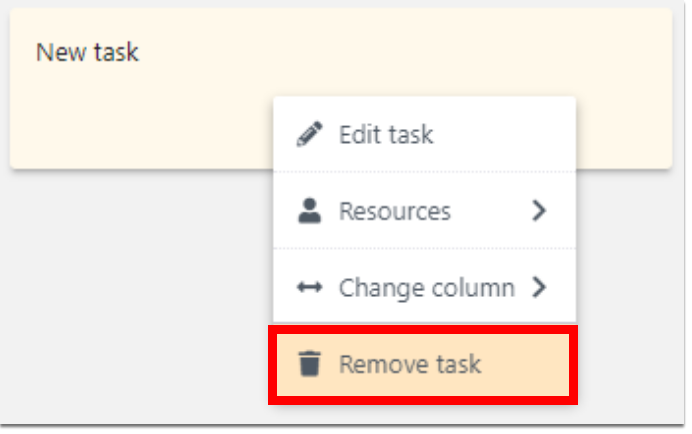Click the word "column" in Change column

(x=473, y=288)
